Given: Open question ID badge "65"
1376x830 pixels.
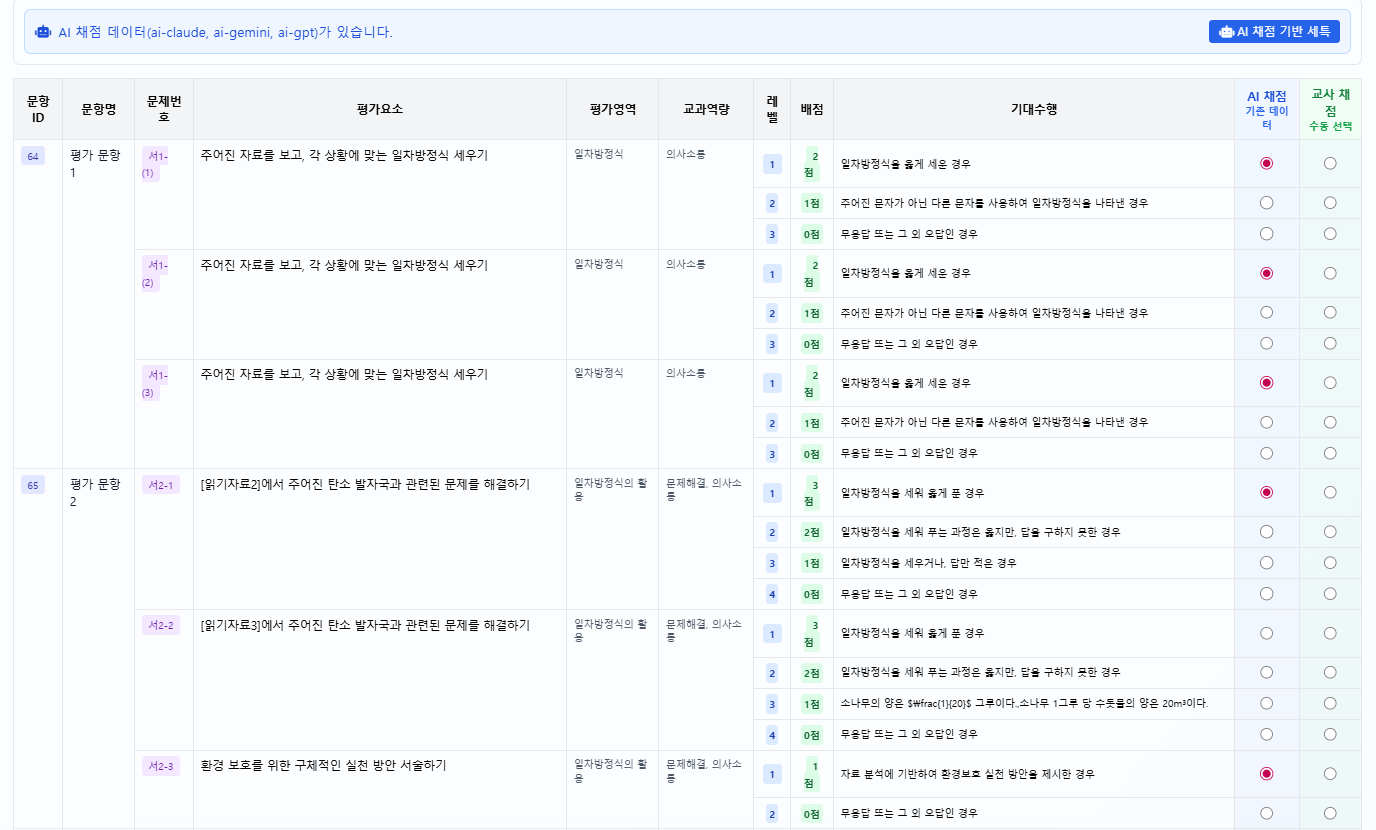Looking at the screenshot, I should coord(33,483).
